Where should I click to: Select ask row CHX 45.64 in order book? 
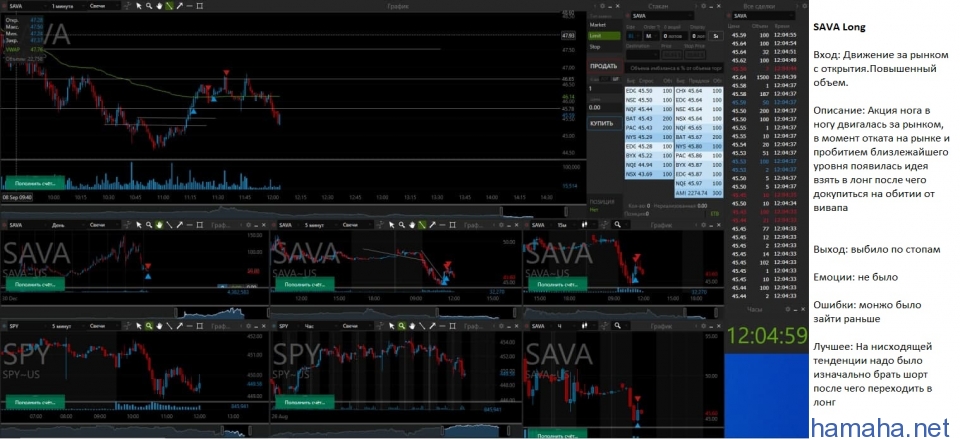click(699, 91)
